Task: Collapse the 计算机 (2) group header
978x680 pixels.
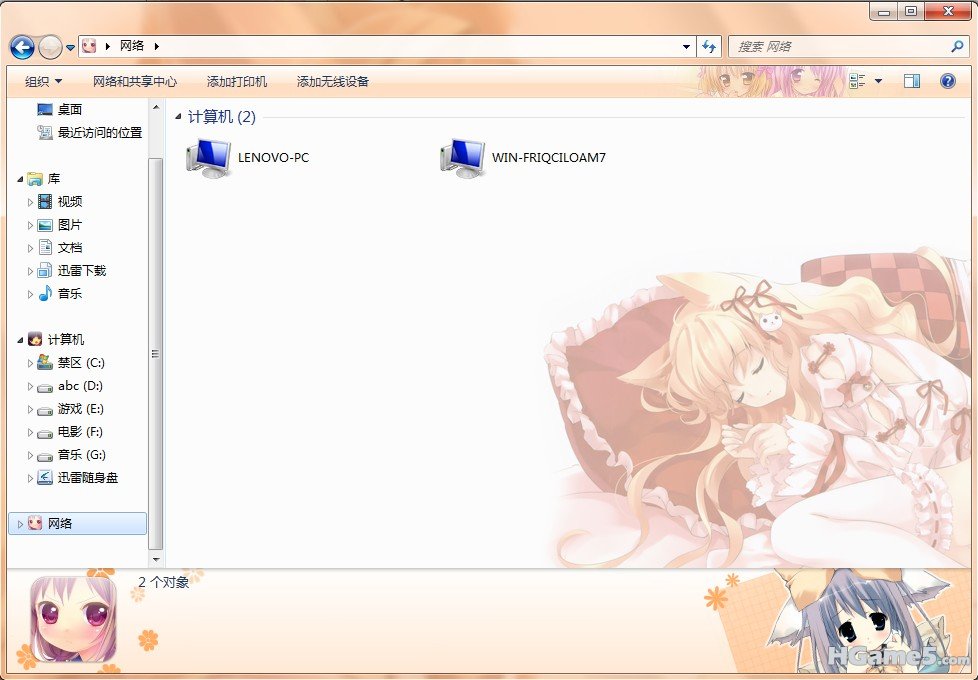Action: 179,118
